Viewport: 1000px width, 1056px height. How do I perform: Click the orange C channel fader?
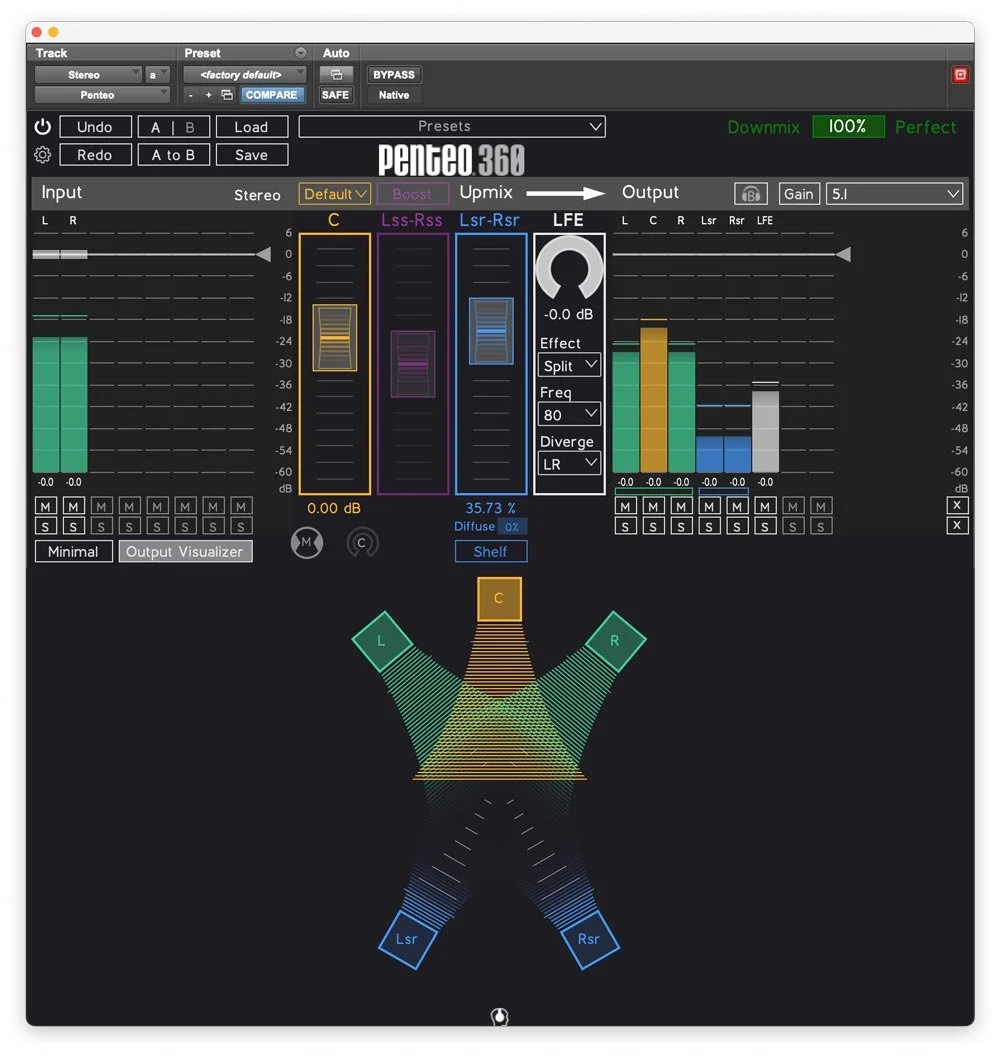(x=335, y=337)
